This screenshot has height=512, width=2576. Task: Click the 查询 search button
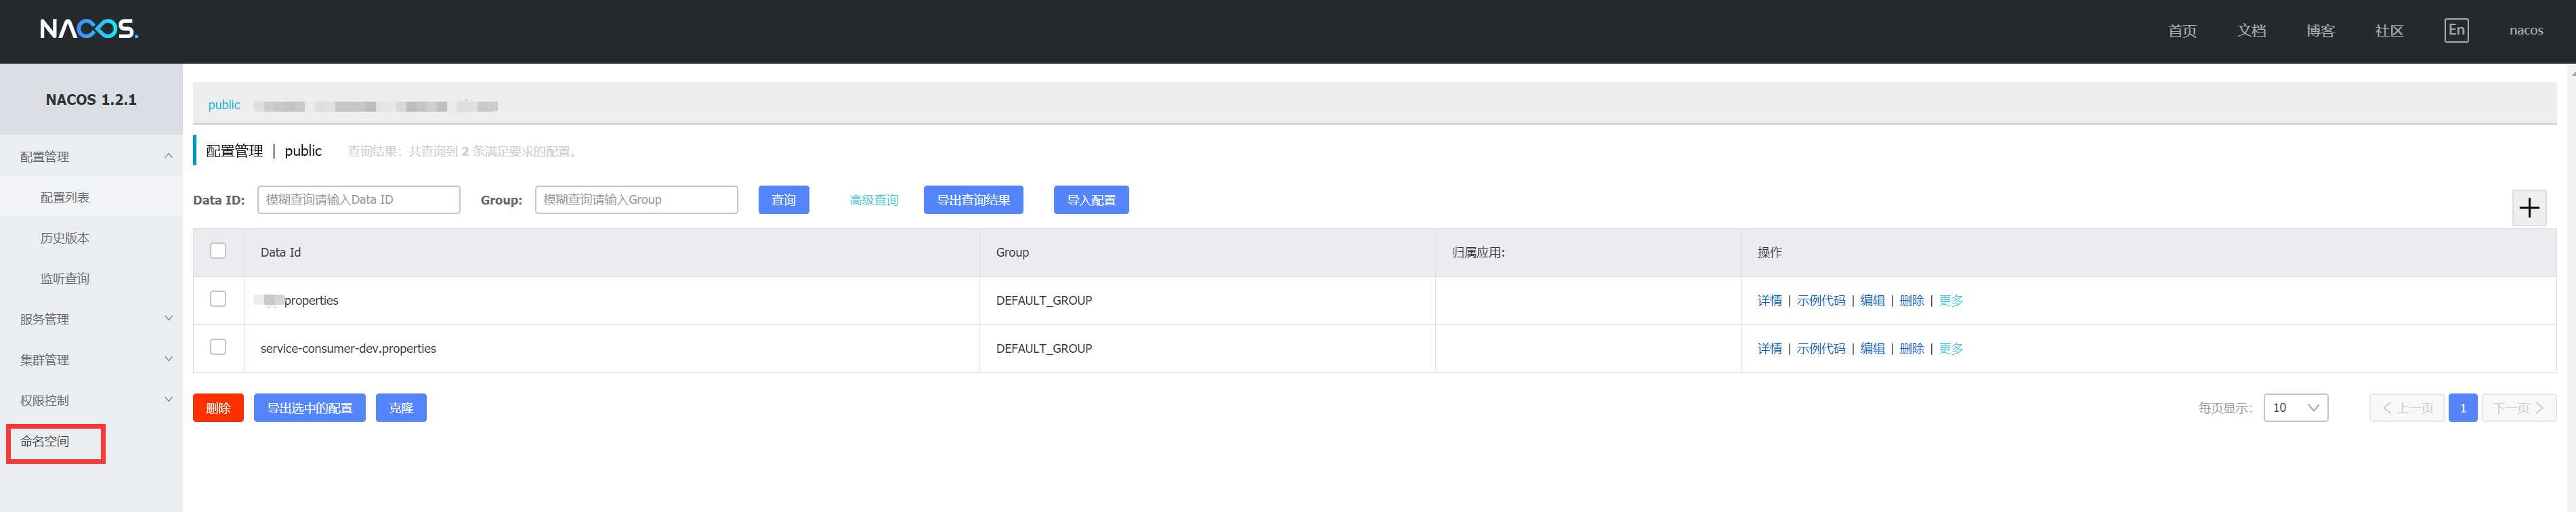[783, 200]
